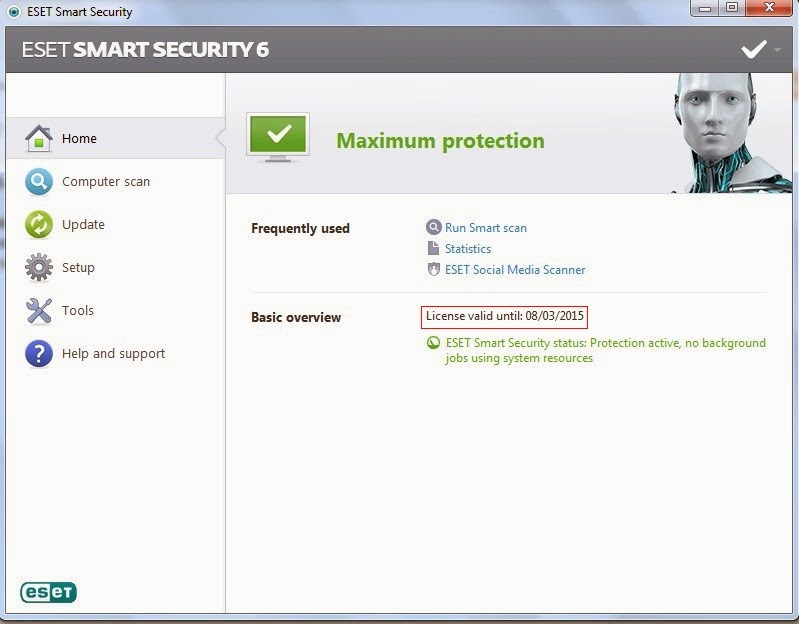This screenshot has height=624, width=799.
Task: Run Smart scan link
Action: (485, 228)
